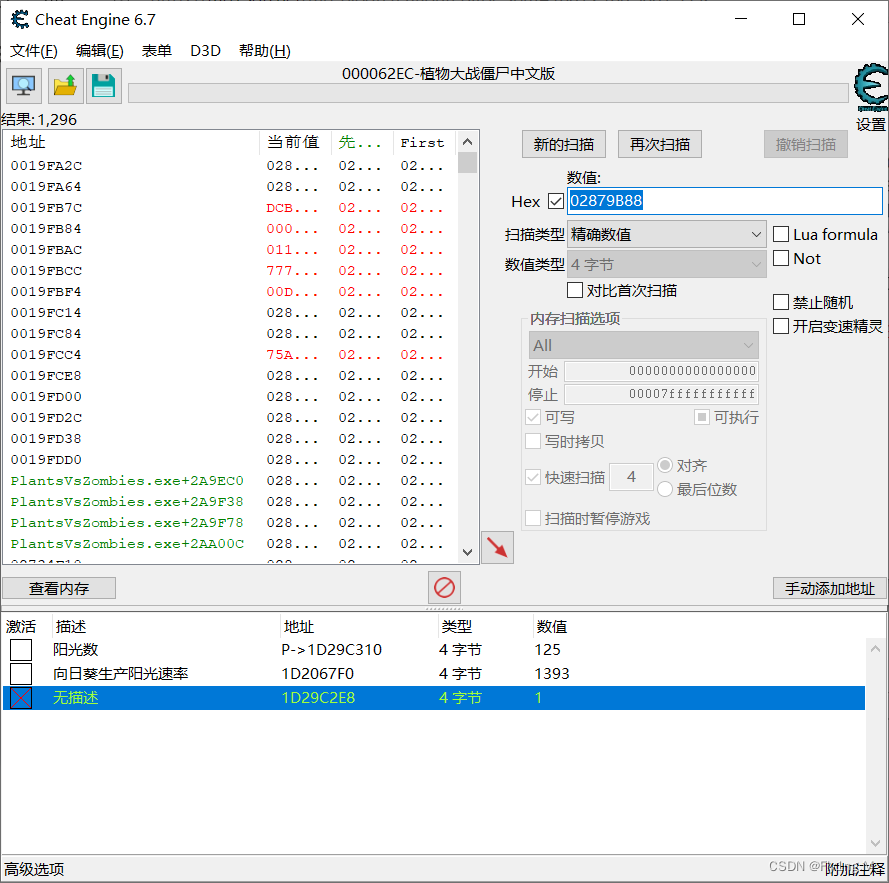Enable the 开启变速精灵 checkbox

pyautogui.click(x=781, y=326)
